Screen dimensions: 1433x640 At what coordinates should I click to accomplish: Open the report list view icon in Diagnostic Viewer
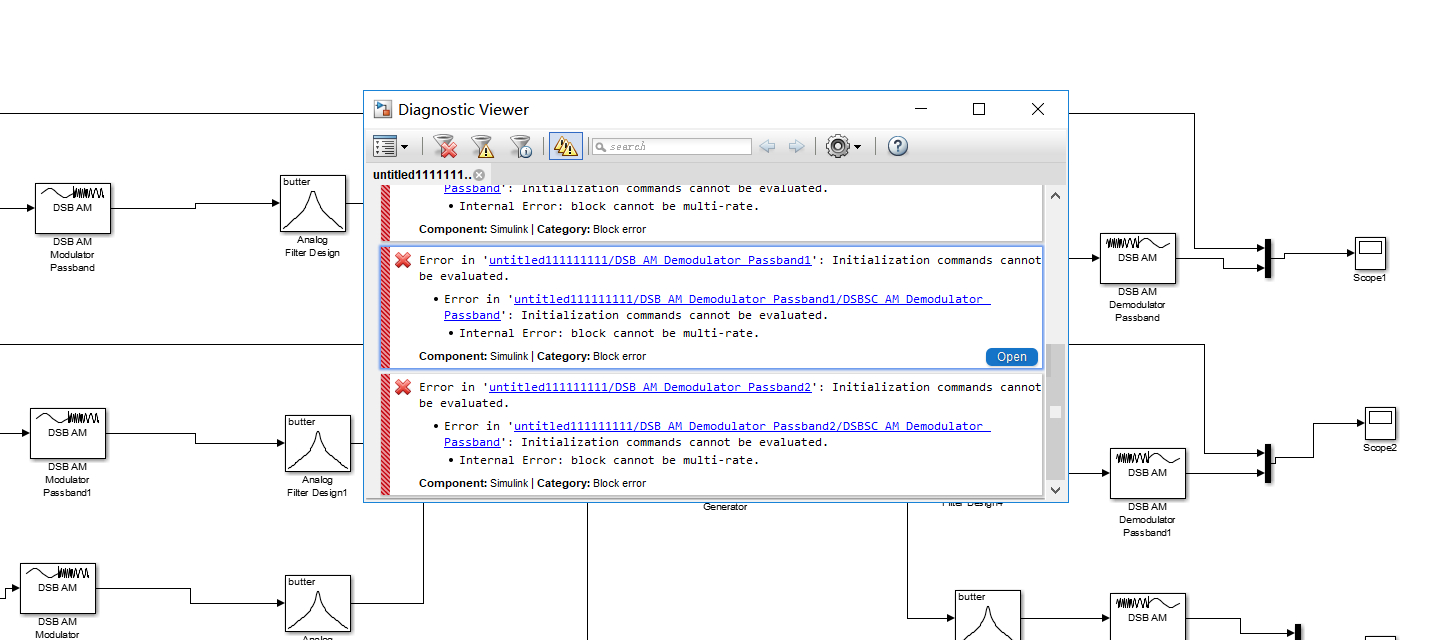385,146
